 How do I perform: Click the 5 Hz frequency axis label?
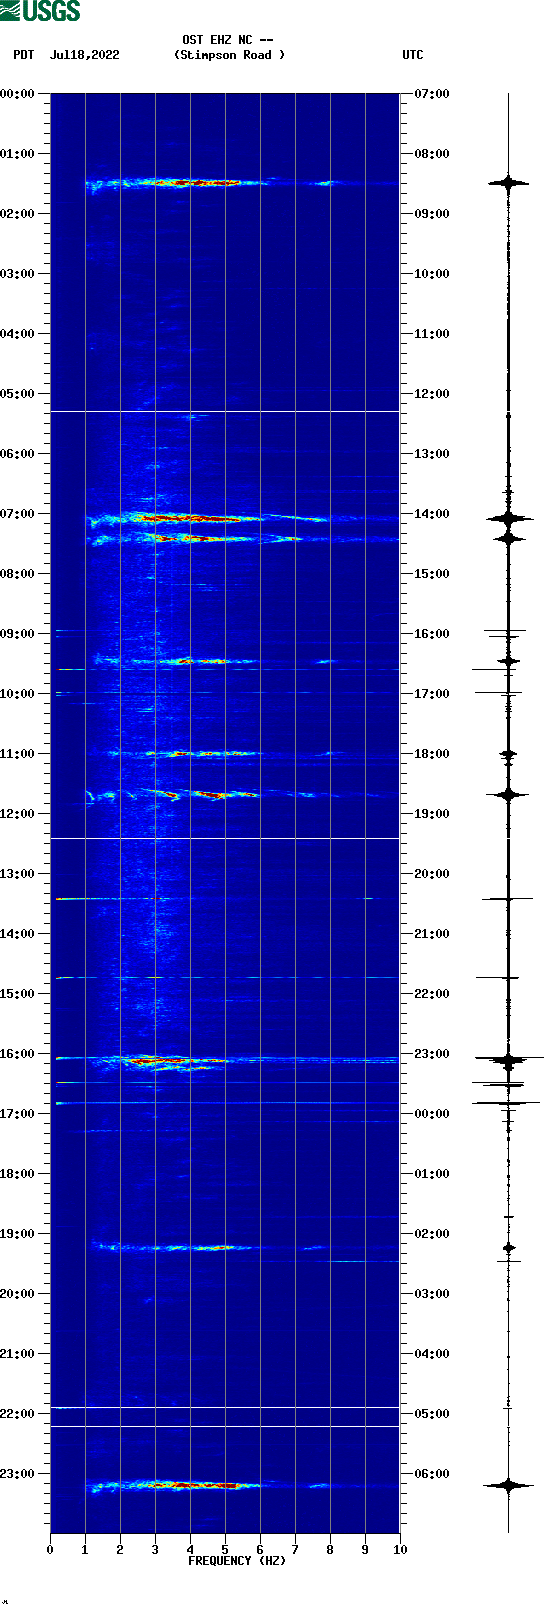point(225,1550)
